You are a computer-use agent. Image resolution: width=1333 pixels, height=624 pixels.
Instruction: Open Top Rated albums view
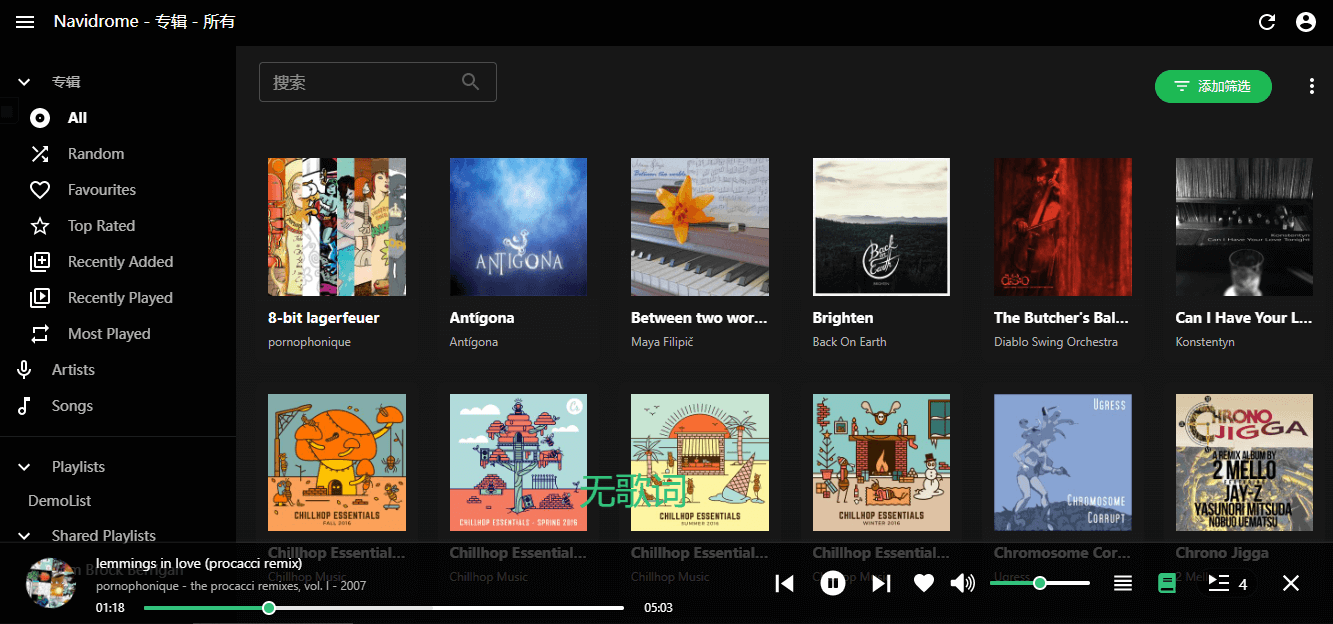pyautogui.click(x=101, y=226)
